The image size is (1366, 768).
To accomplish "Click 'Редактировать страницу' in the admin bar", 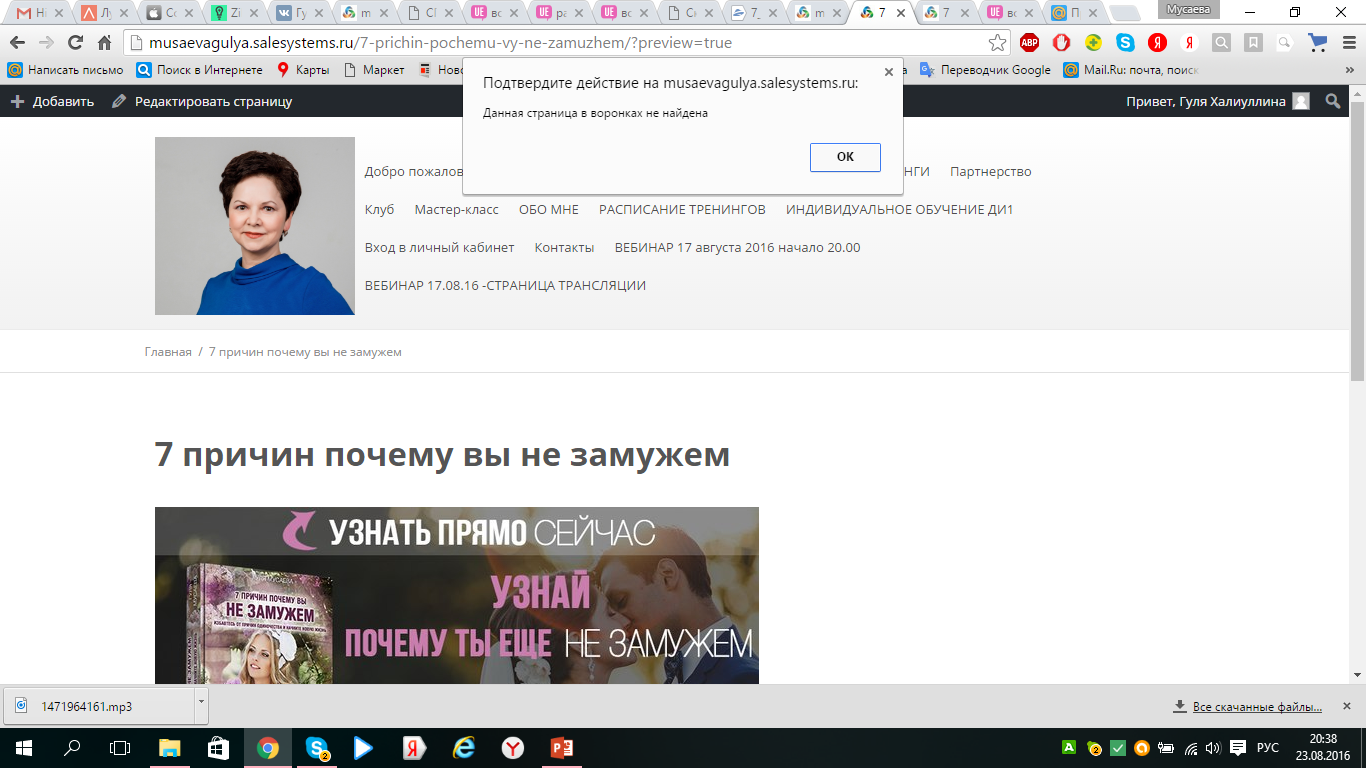I will click(213, 101).
